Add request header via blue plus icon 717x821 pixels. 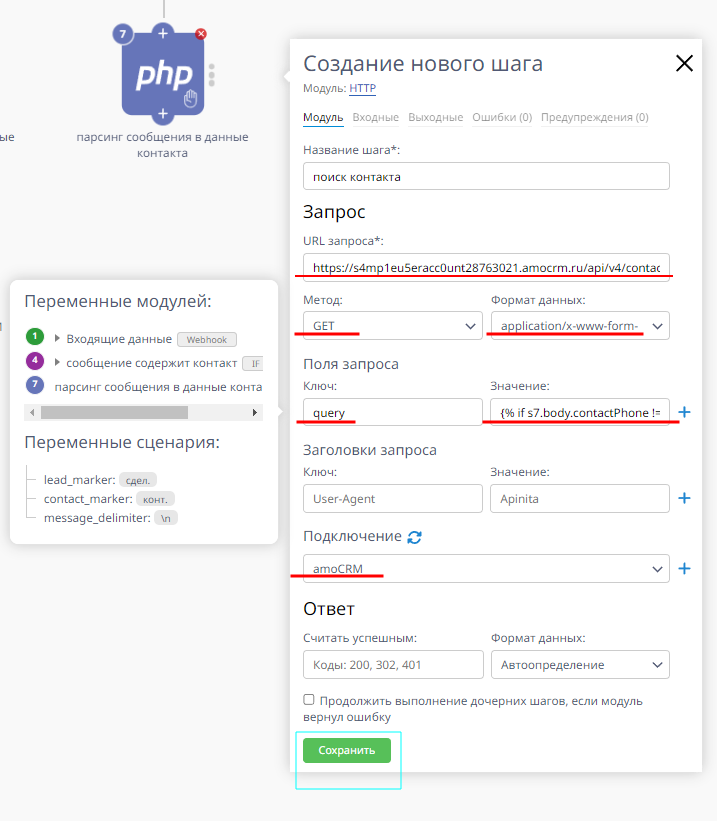pos(683,498)
